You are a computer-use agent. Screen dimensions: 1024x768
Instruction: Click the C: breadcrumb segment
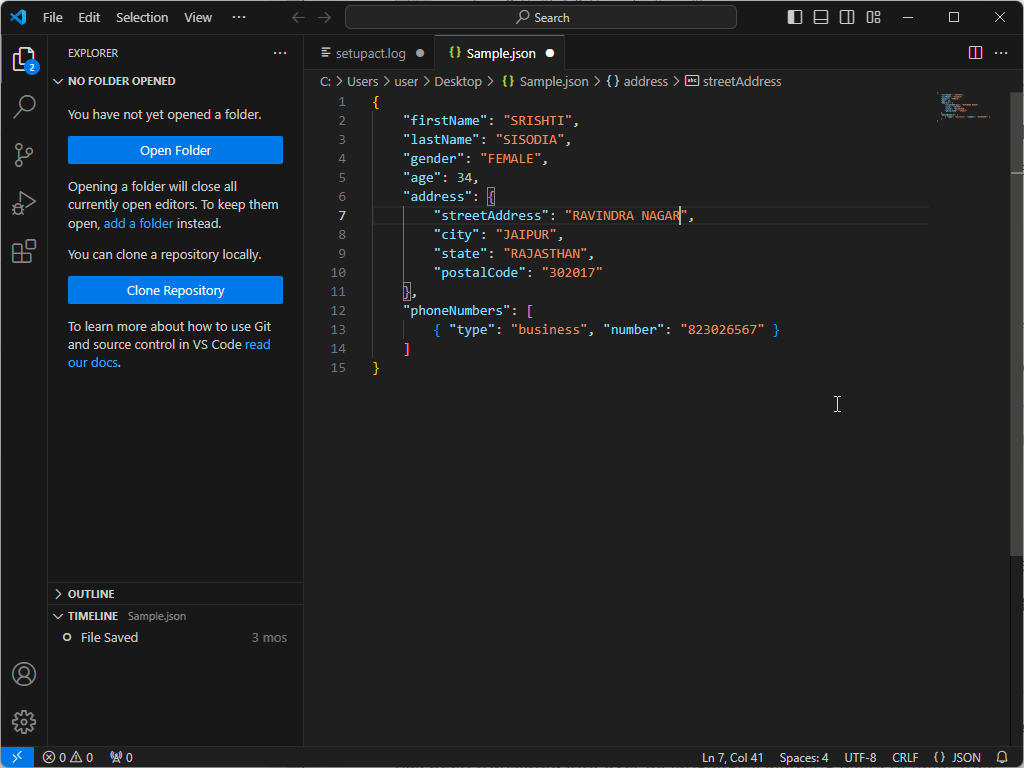point(325,82)
